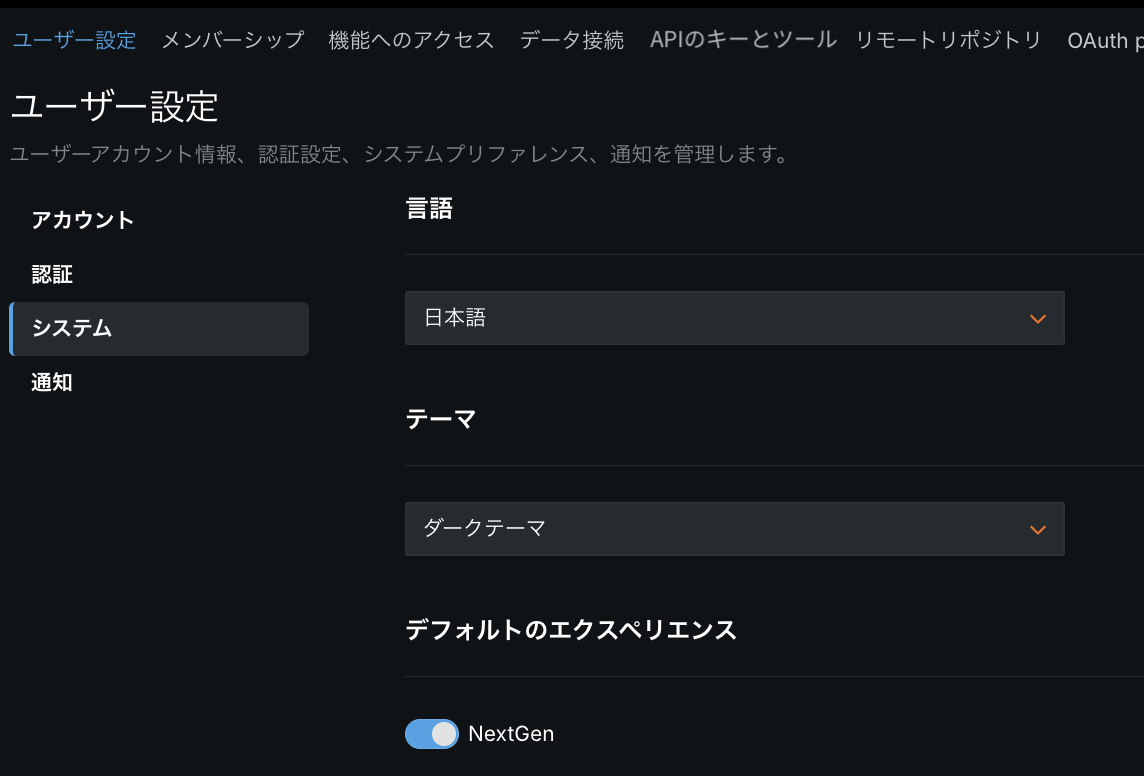Viewport: 1144px width, 776px height.
Task: Open アカウント in the settings sidebar
Action: coord(83,220)
